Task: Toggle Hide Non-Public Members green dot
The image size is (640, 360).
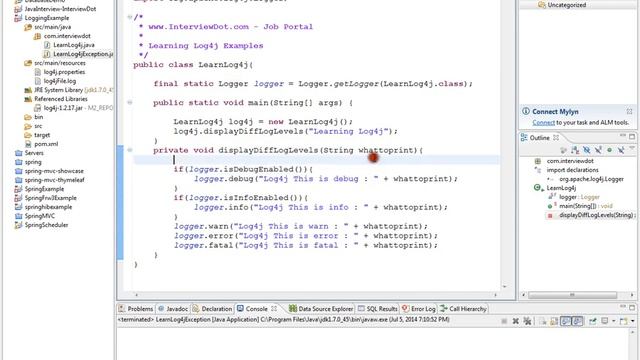Action: (609, 150)
